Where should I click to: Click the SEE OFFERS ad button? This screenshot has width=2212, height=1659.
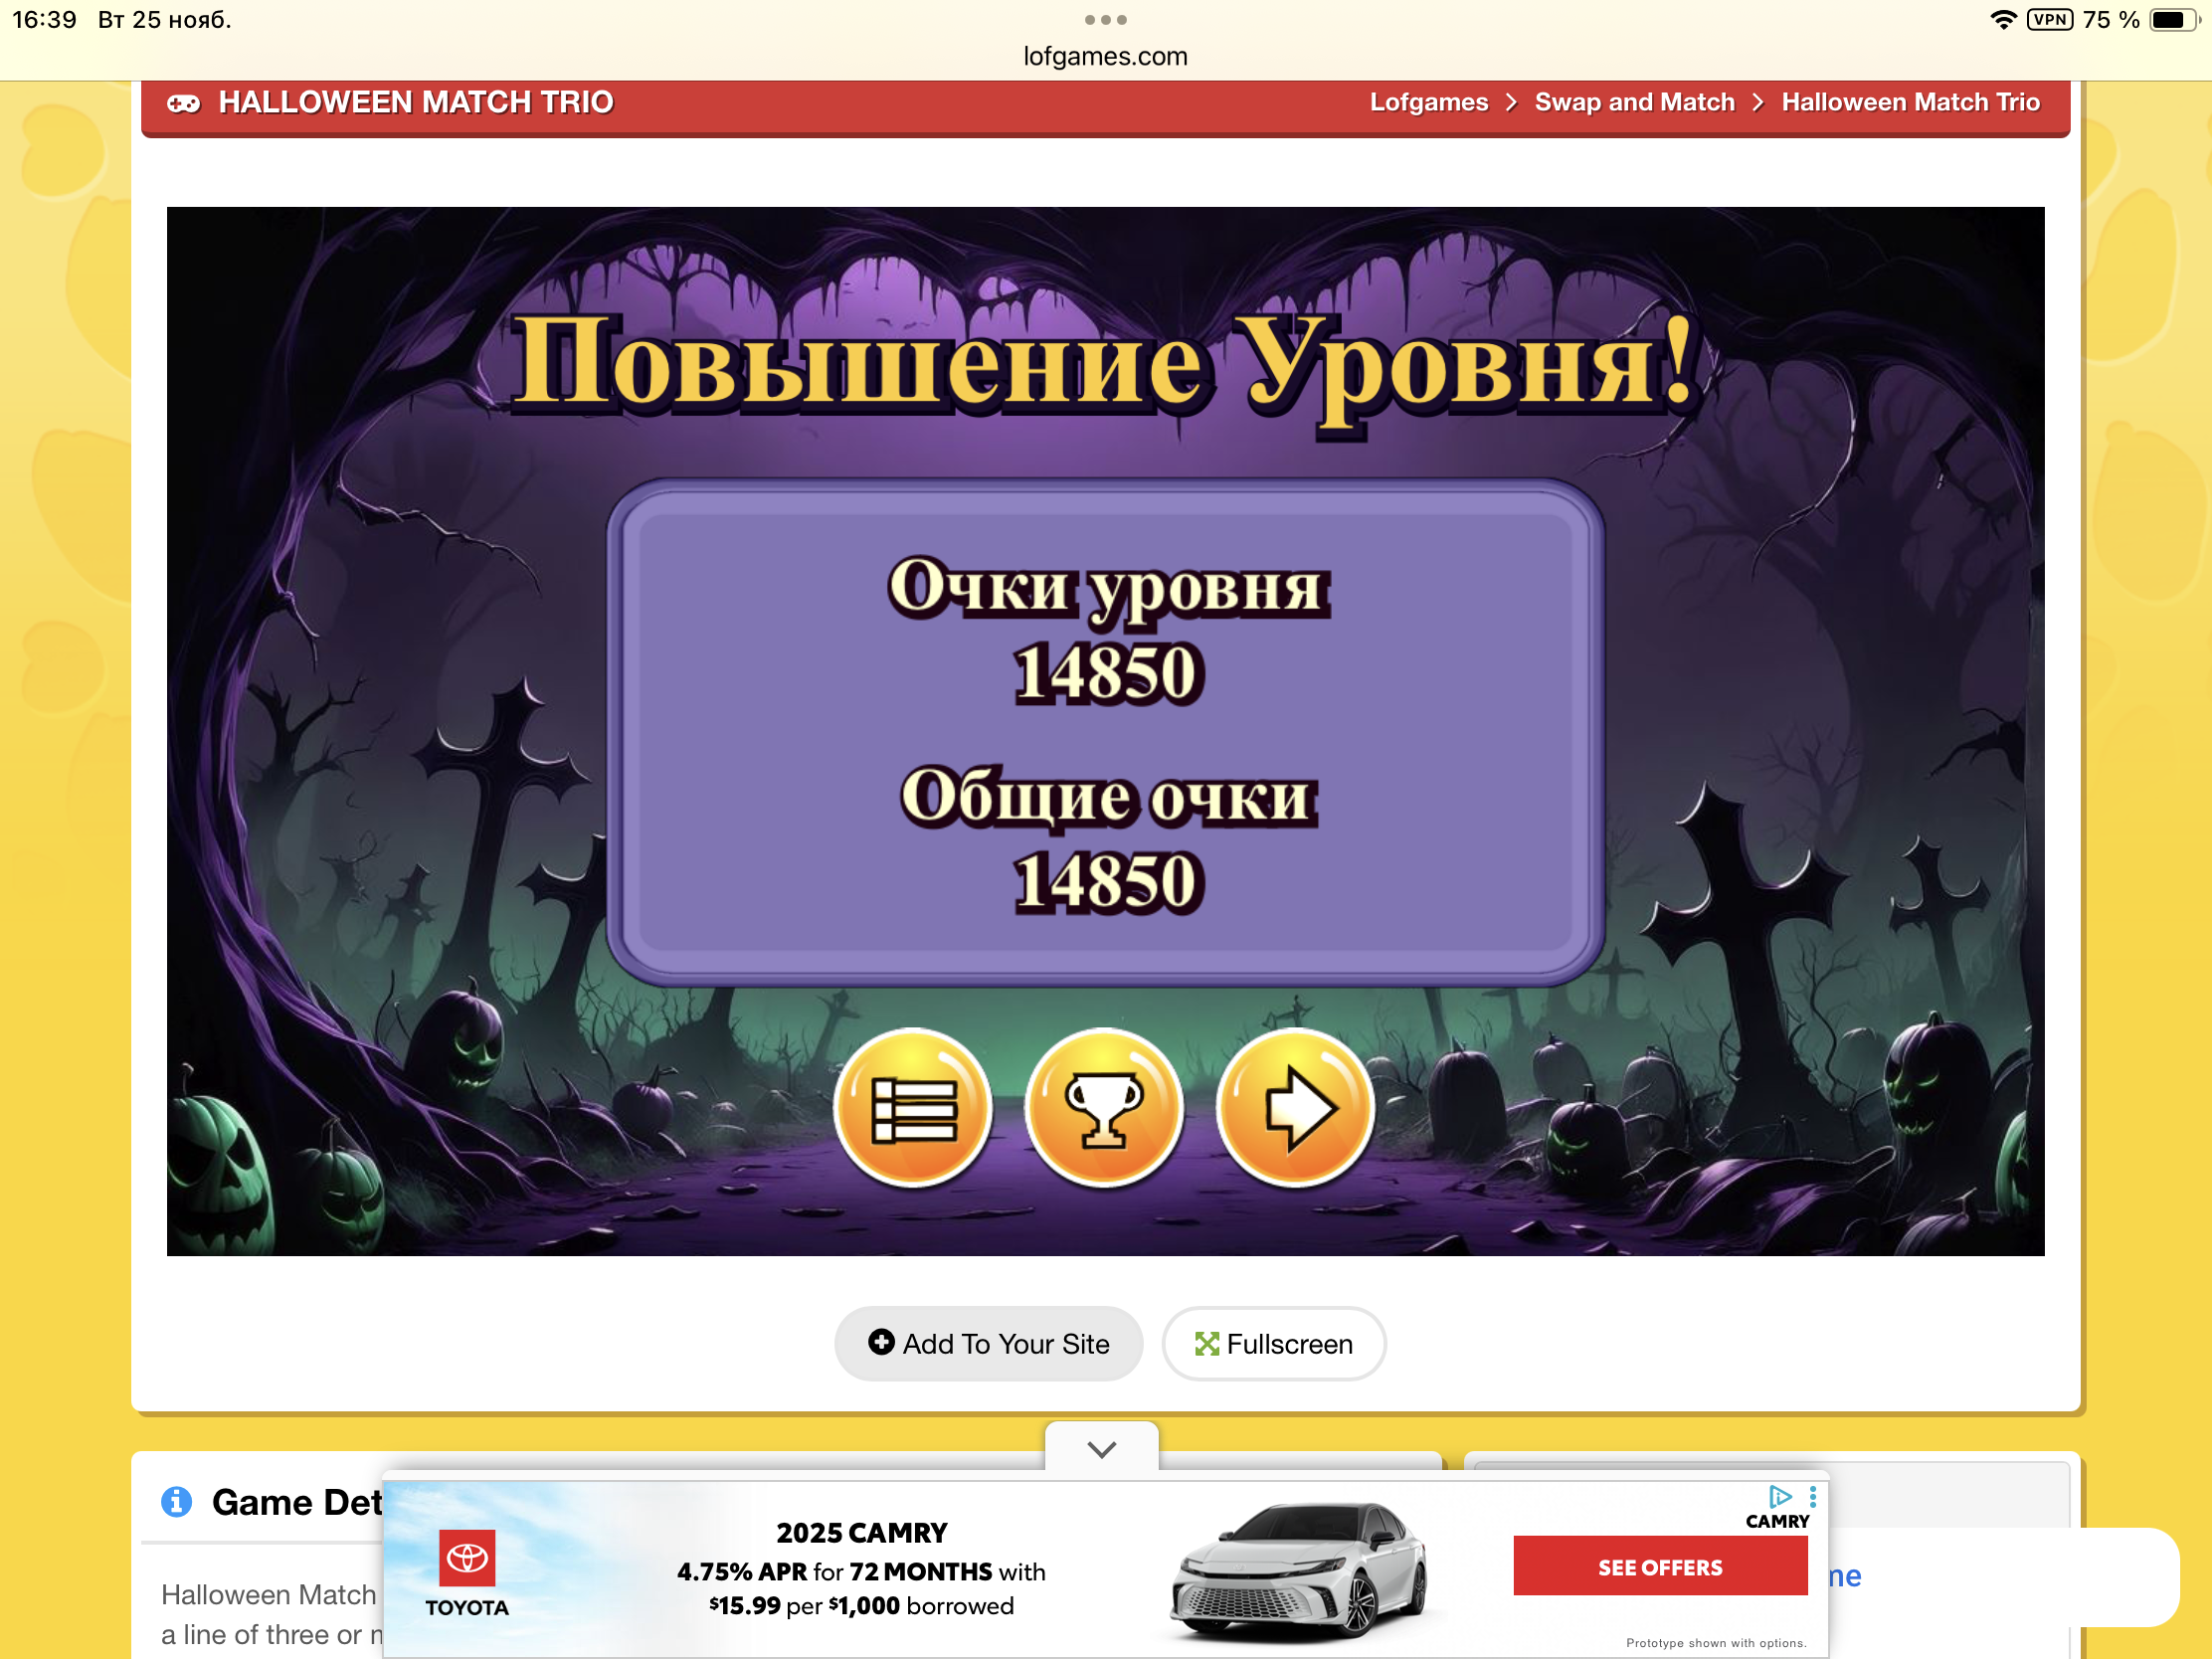1659,1567
